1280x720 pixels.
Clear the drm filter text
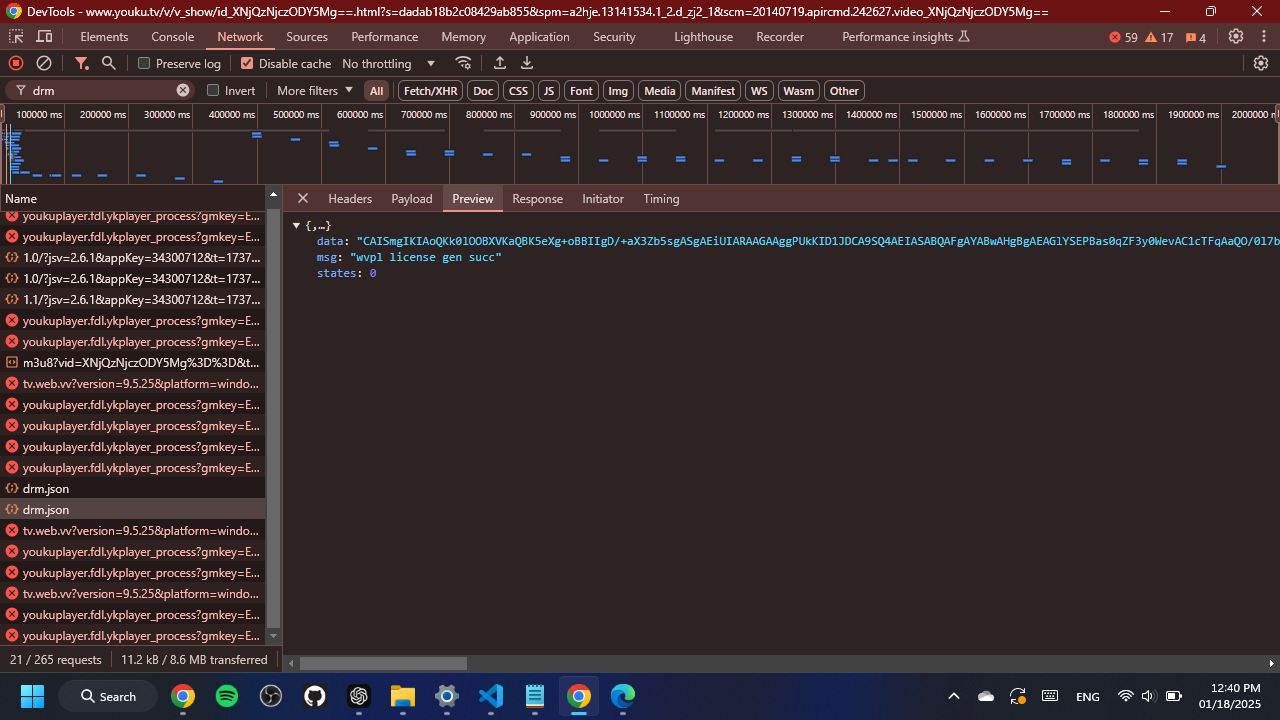point(183,90)
